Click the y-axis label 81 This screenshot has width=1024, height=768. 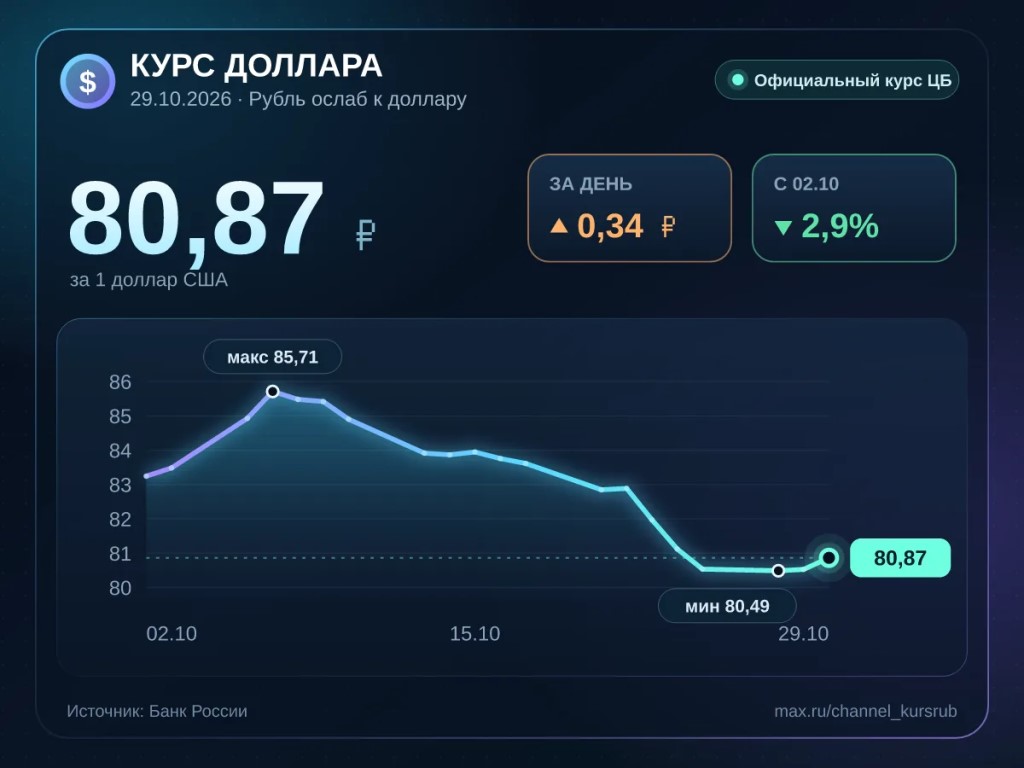(x=120, y=554)
